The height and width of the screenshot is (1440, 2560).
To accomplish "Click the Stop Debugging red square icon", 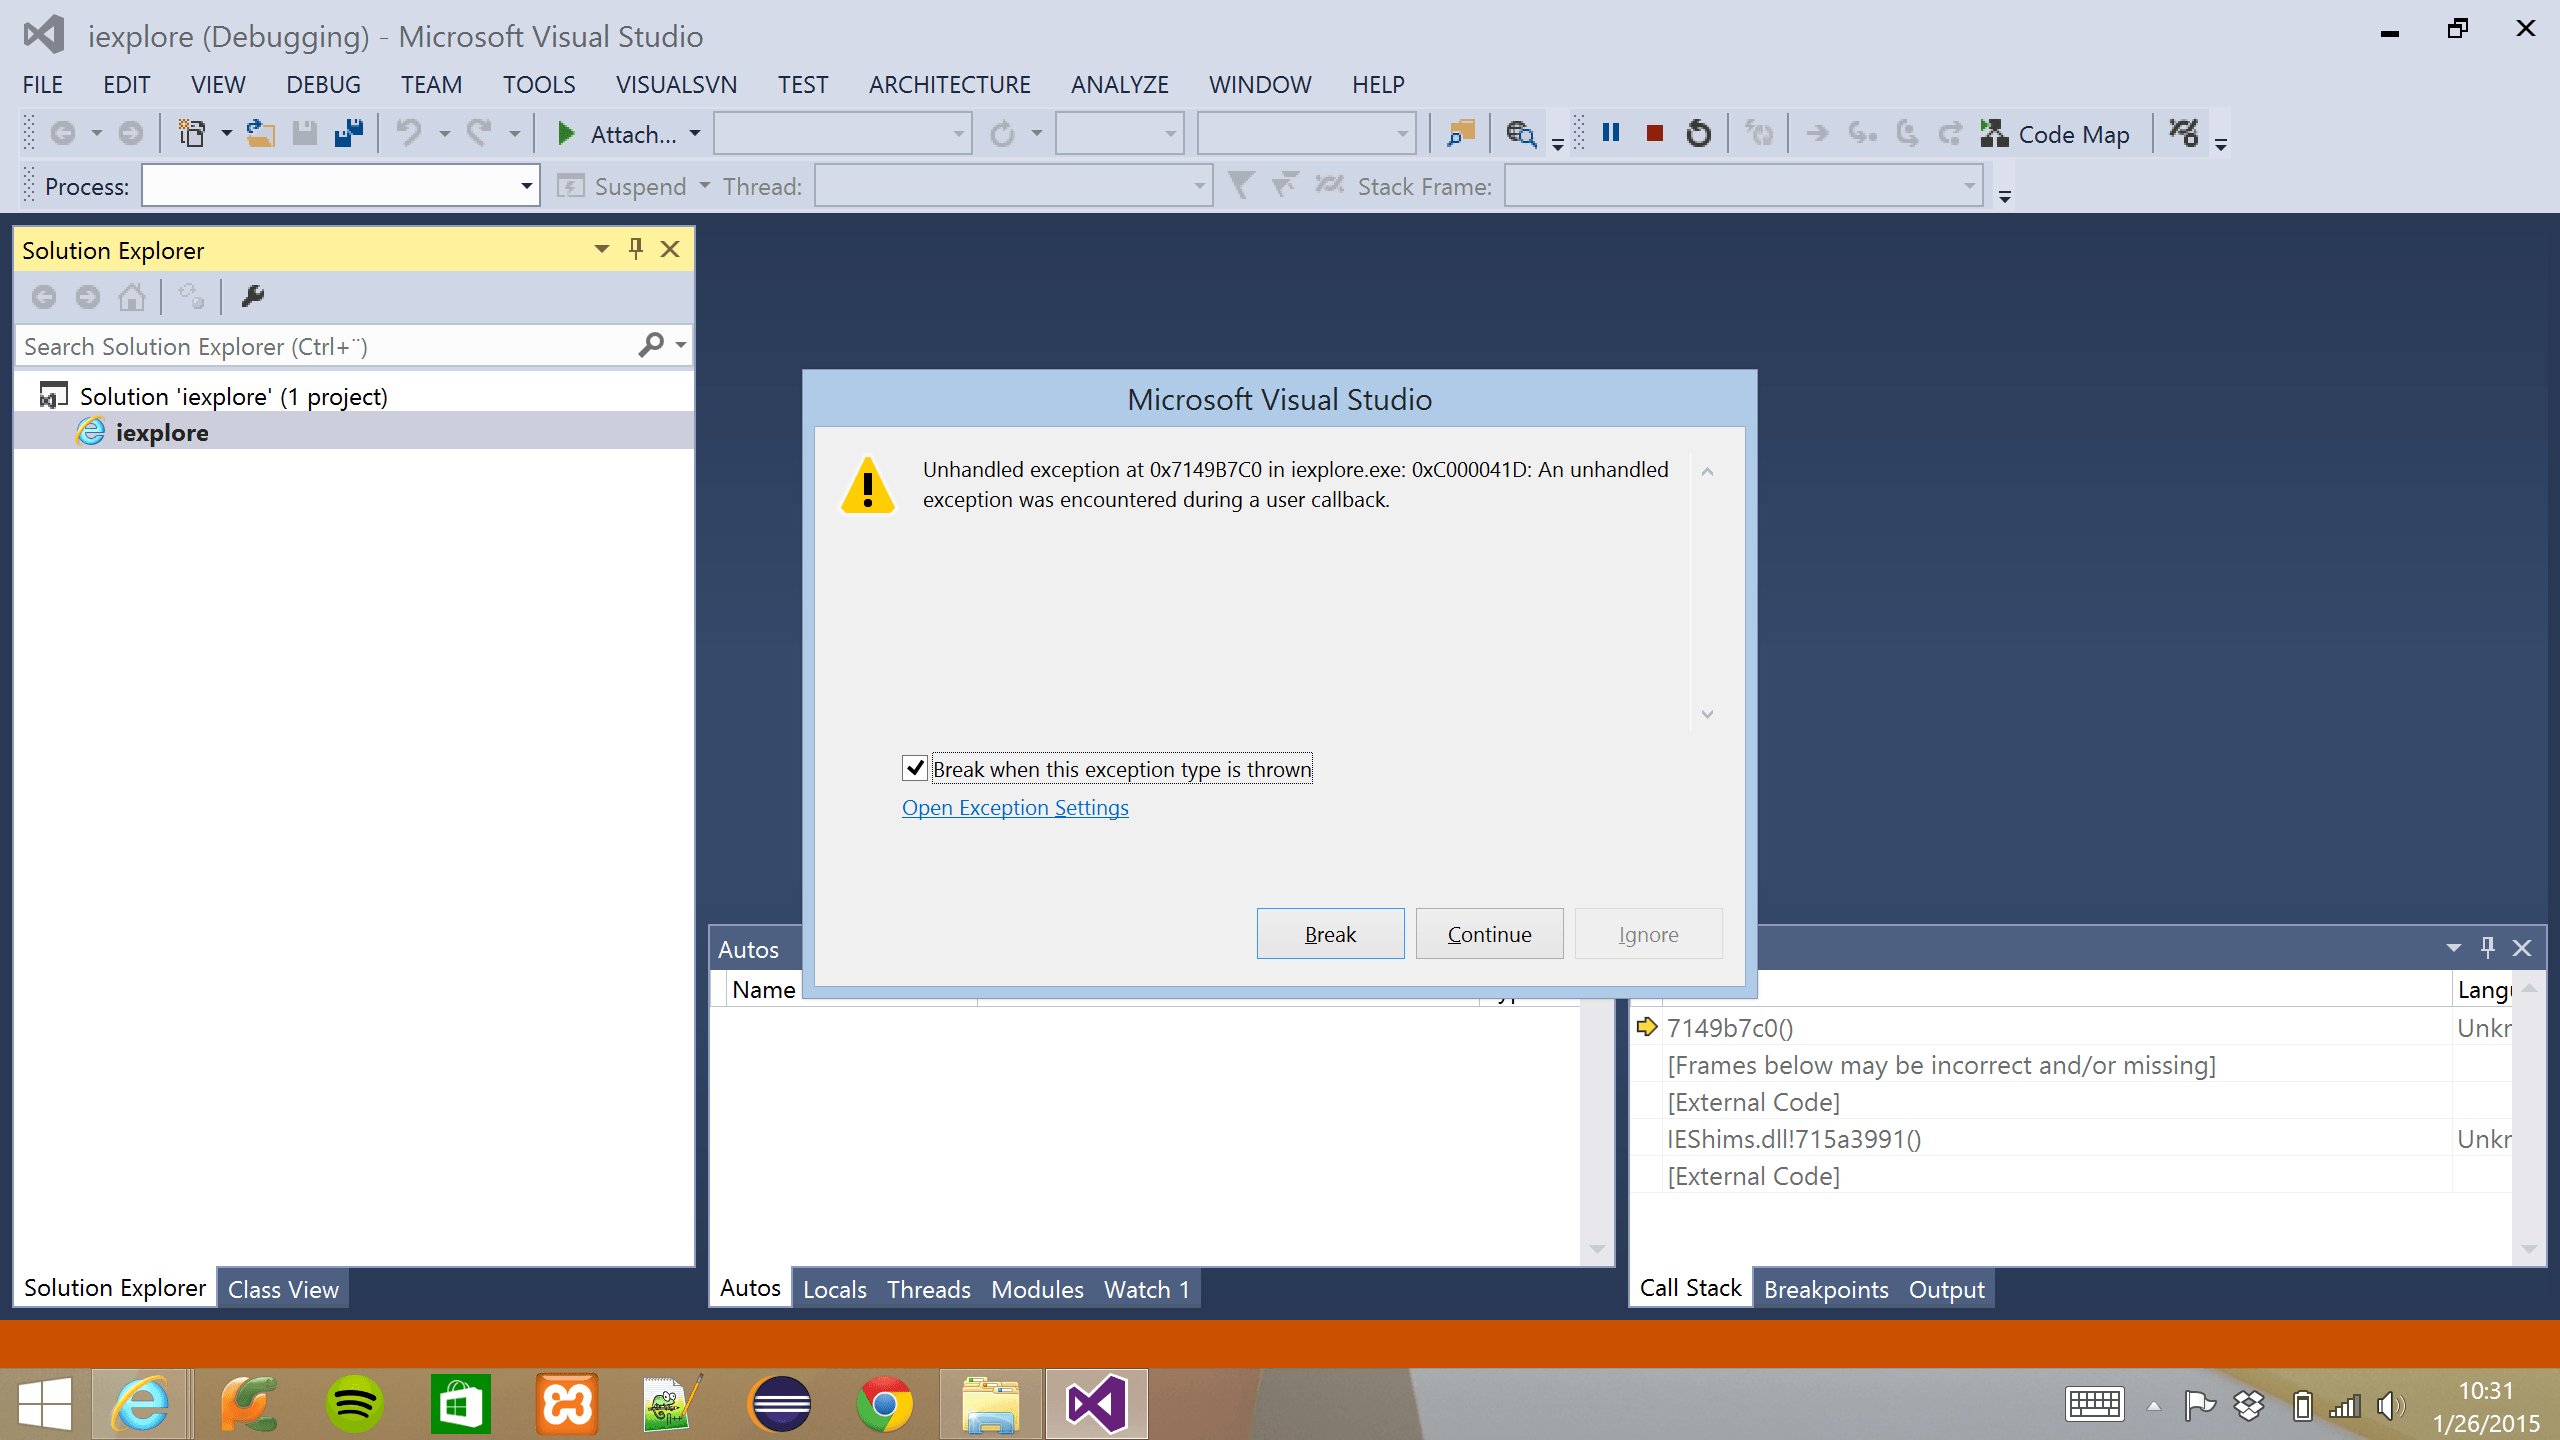I will pyautogui.click(x=1654, y=133).
